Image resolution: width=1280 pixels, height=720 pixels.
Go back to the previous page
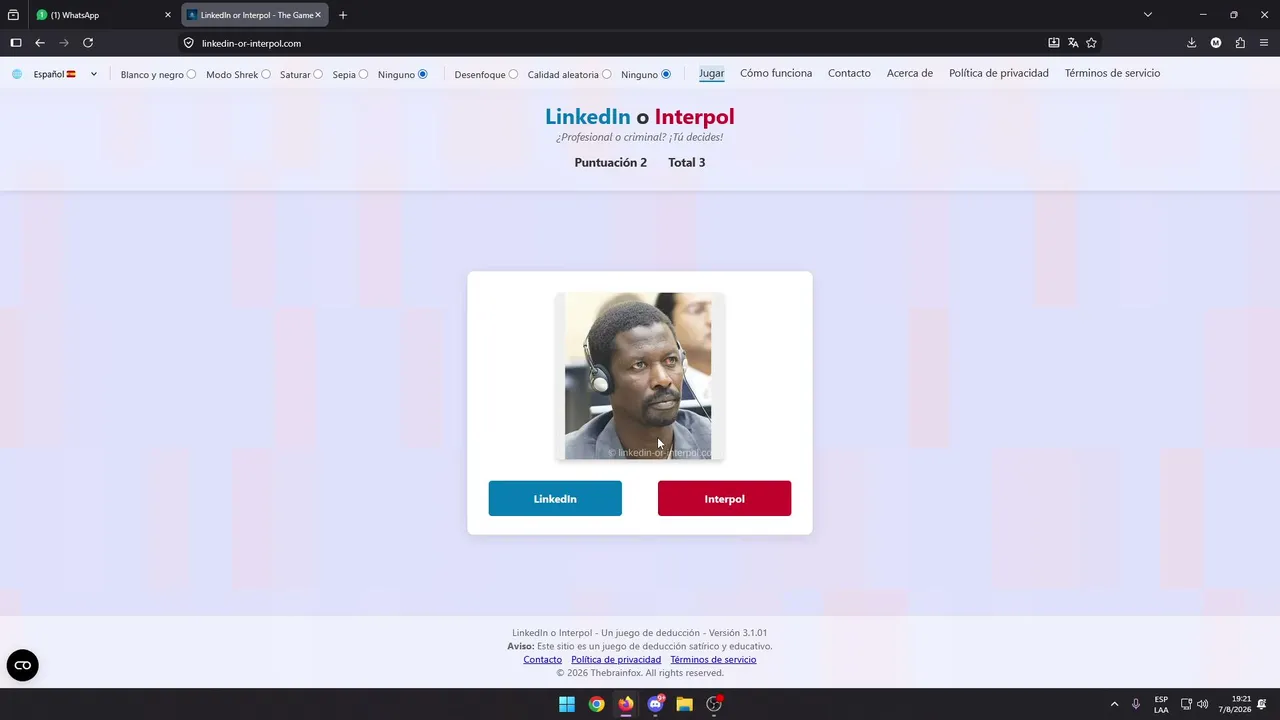40,43
